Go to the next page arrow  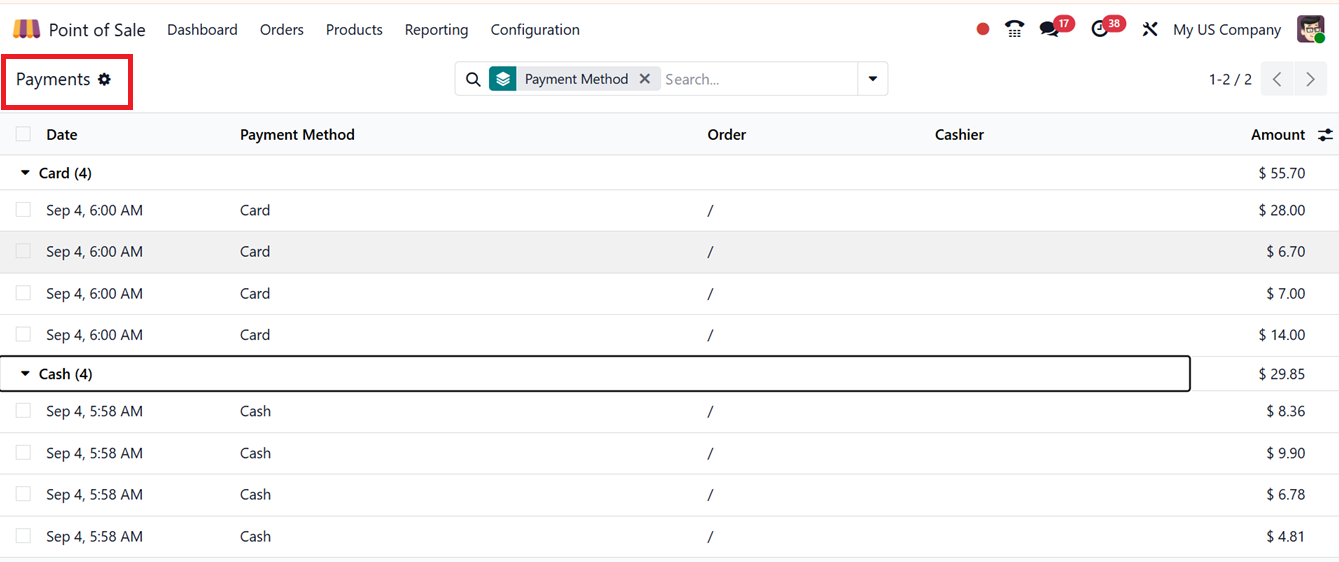click(x=1310, y=80)
